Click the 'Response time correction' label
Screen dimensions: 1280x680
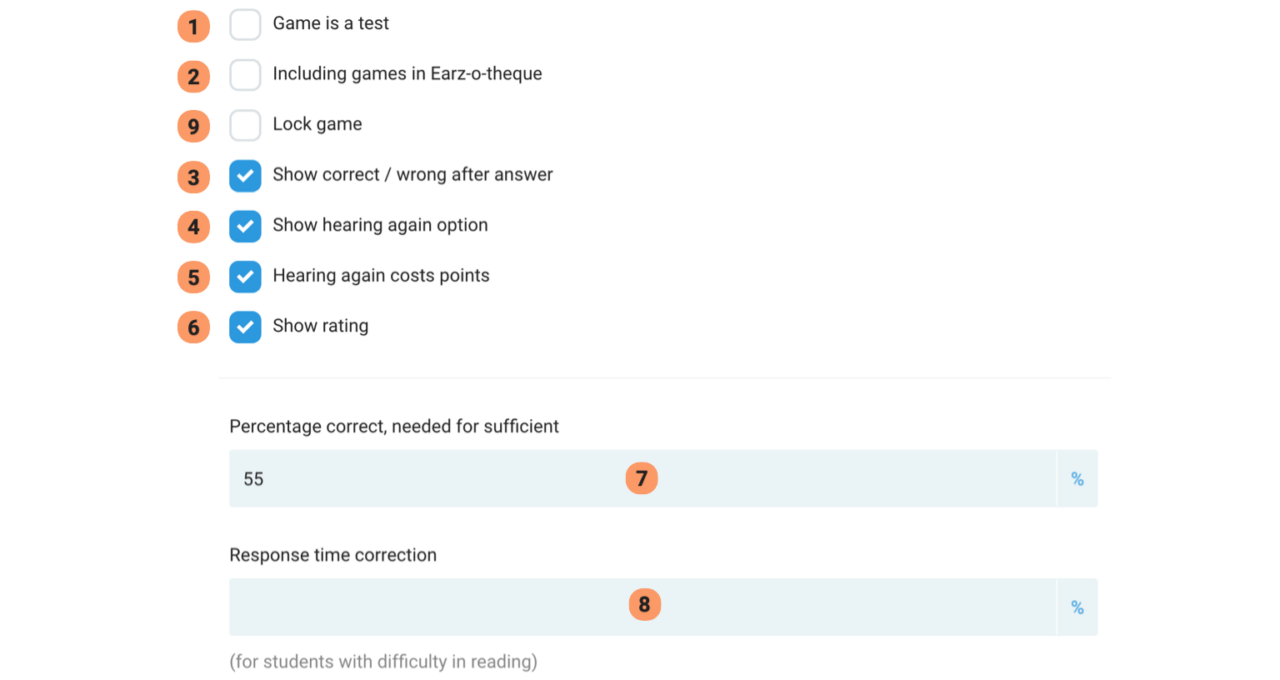(333, 555)
